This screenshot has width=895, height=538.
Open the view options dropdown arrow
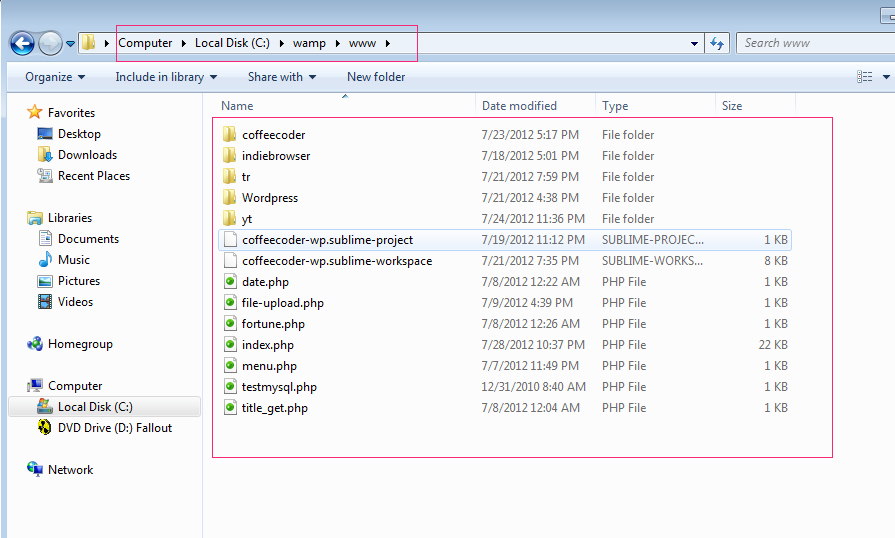click(x=886, y=77)
